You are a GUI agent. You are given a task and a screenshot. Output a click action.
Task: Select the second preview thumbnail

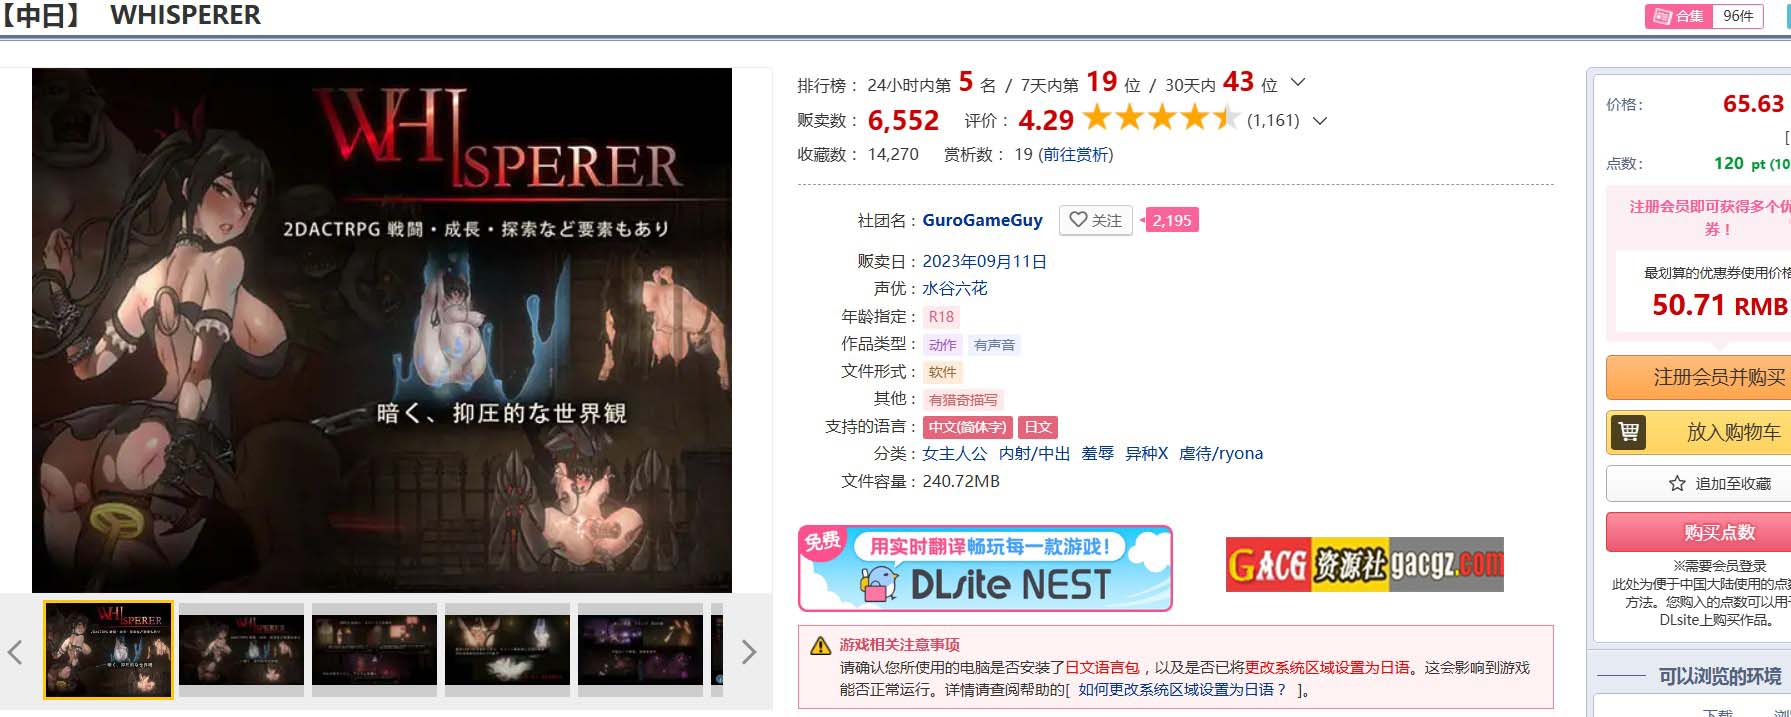(241, 650)
